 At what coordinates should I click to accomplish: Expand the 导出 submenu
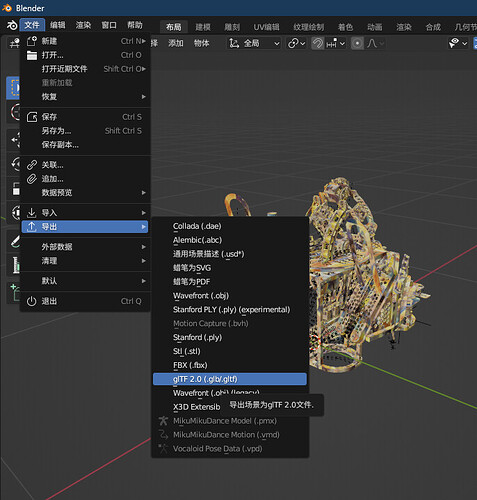click(x=85, y=227)
